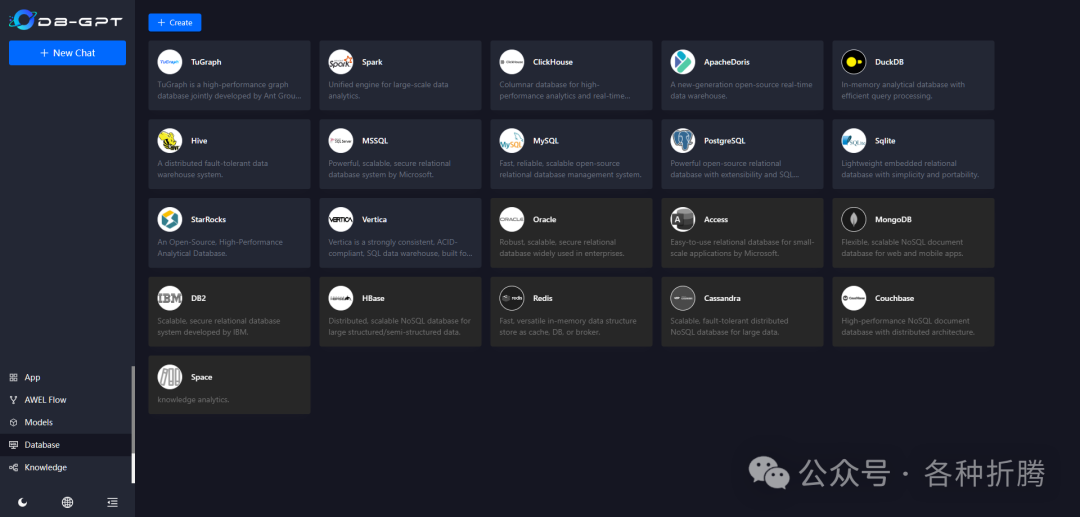Screen dimensions: 1080x517
Task: Click the Redis logo icon
Action: [512, 298]
